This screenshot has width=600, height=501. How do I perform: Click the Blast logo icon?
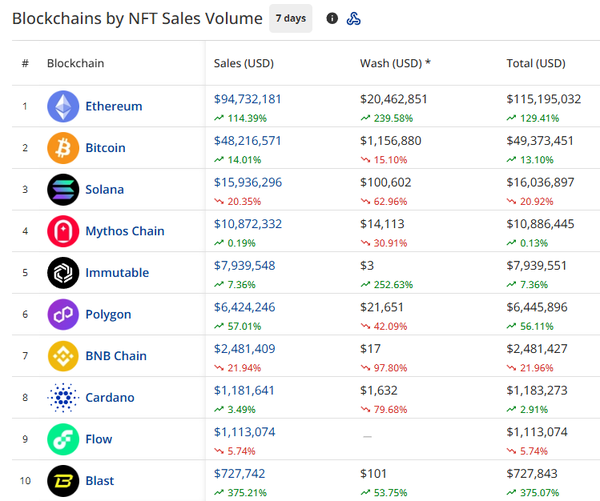(x=63, y=481)
